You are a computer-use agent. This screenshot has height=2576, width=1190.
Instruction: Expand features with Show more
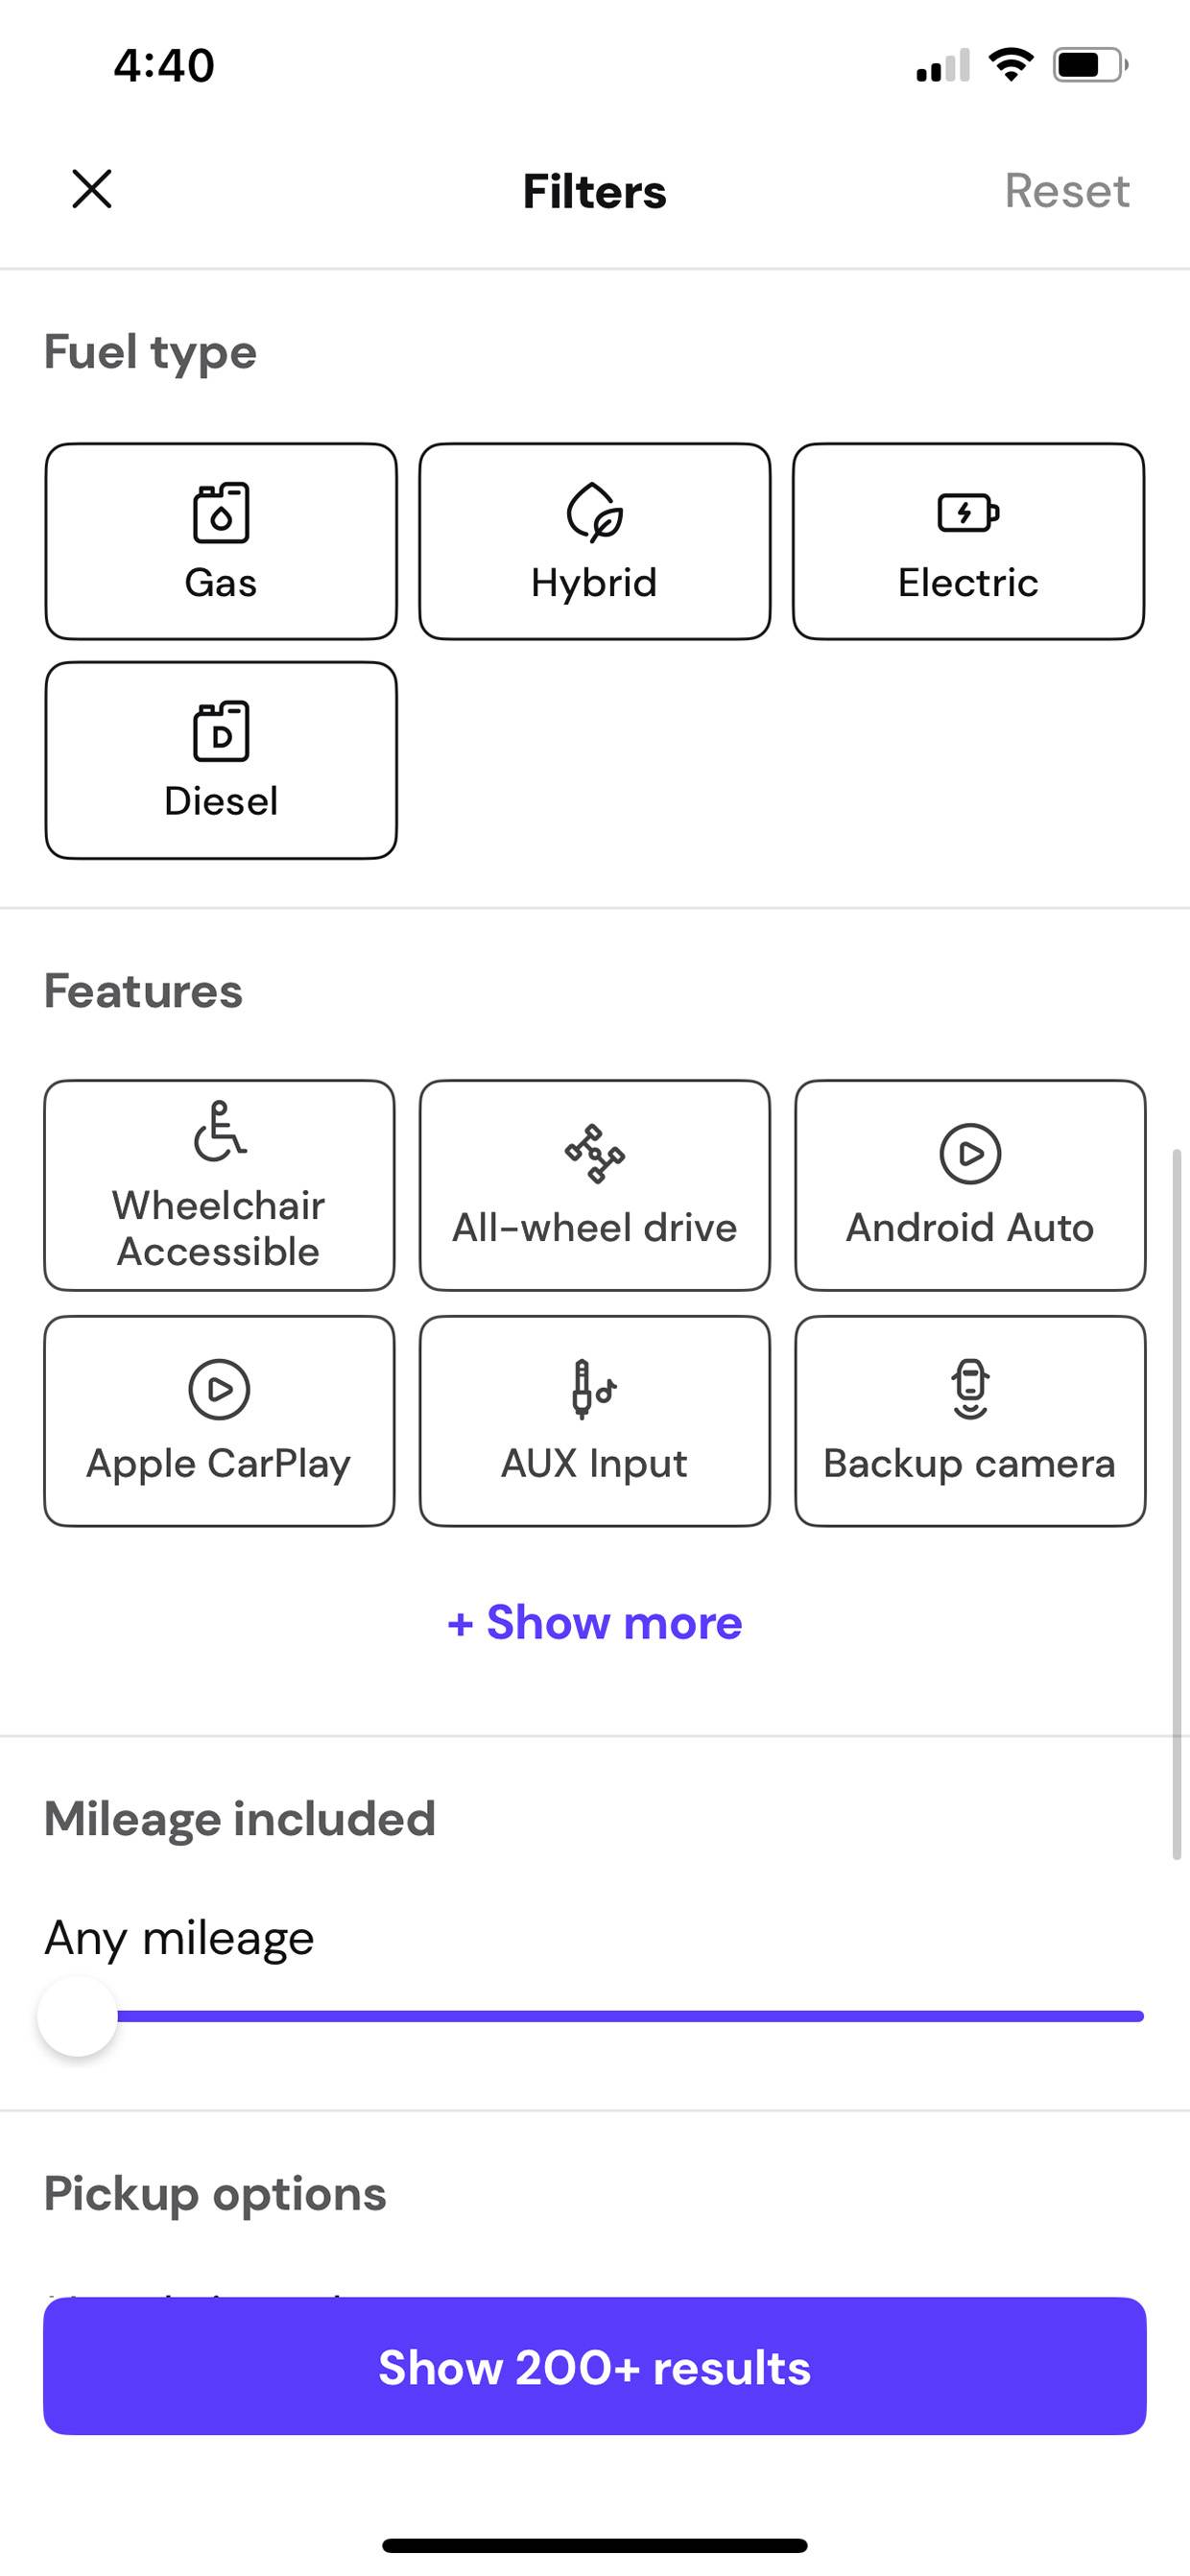pos(594,1622)
